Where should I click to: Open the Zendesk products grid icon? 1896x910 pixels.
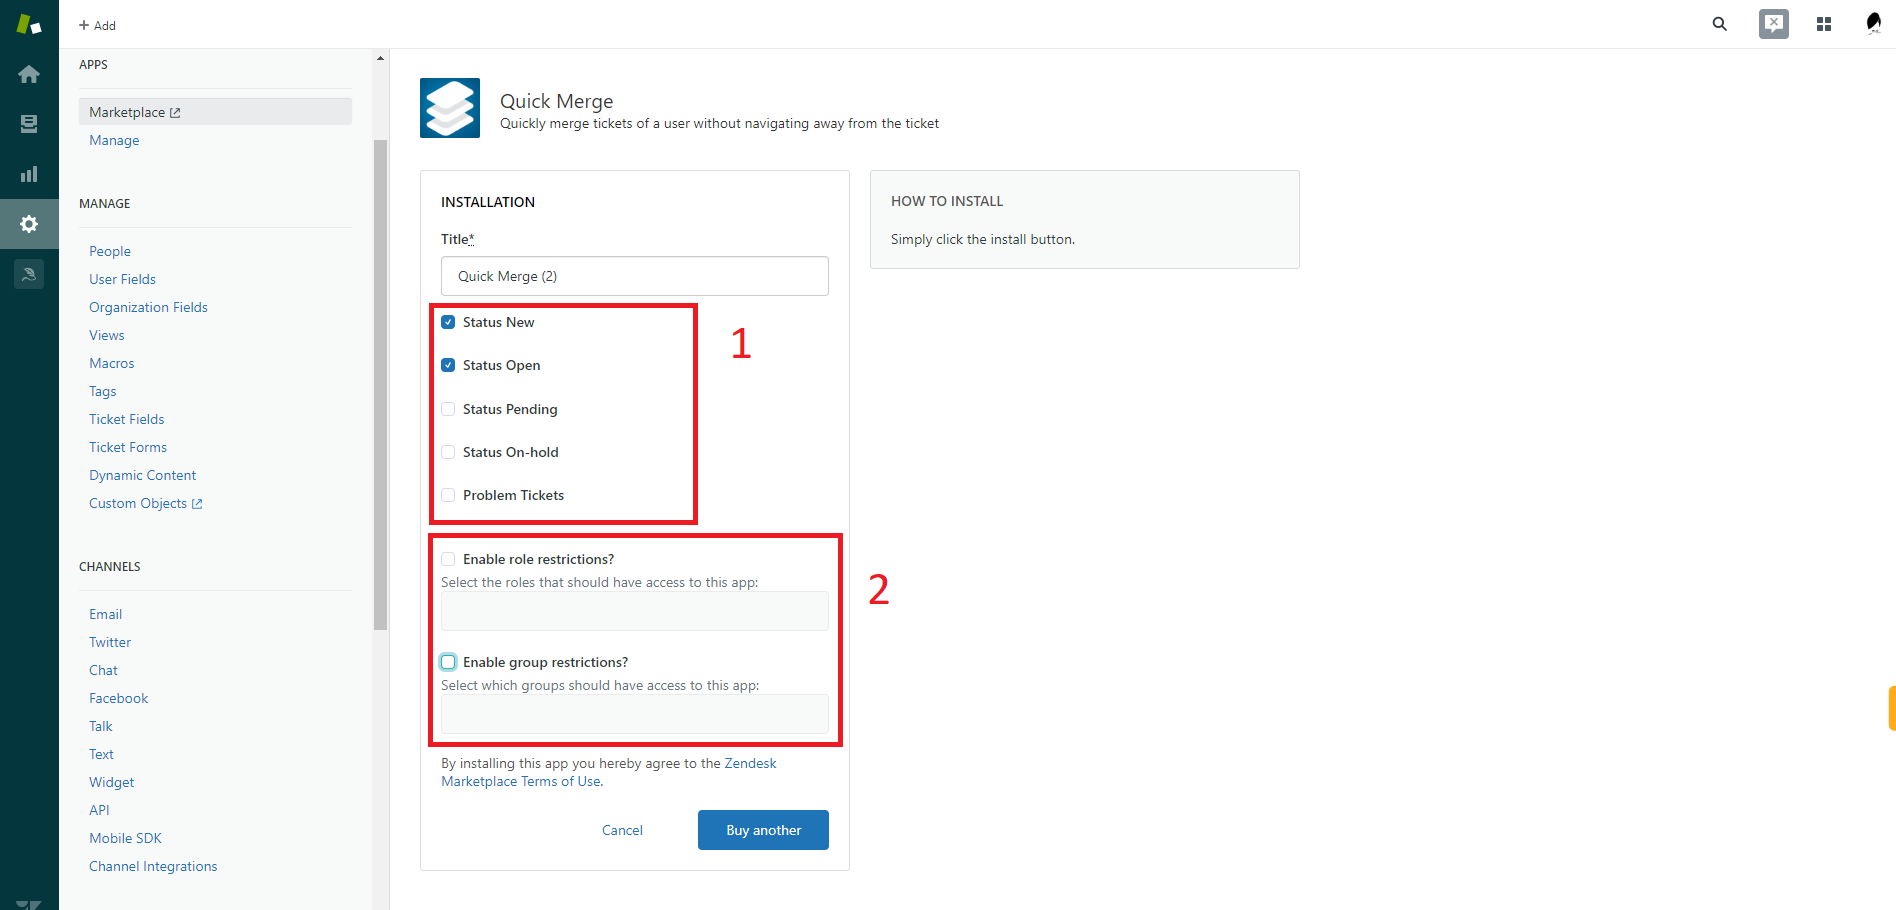(x=1823, y=24)
